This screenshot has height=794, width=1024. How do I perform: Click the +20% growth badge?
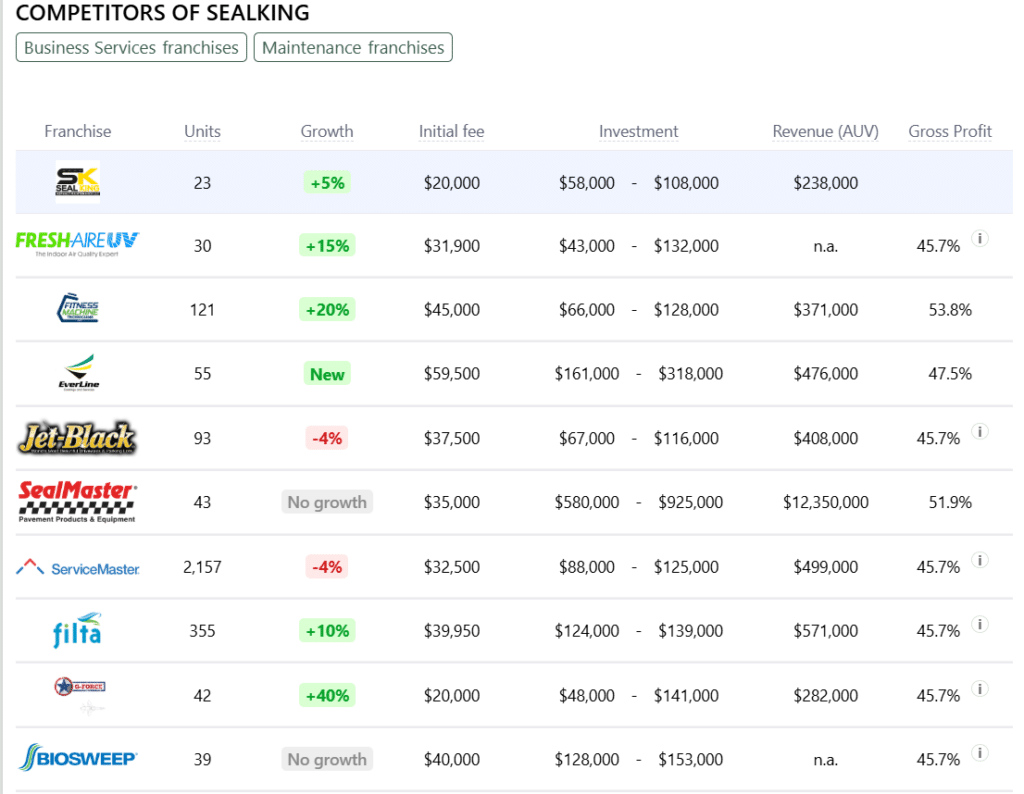[327, 310]
